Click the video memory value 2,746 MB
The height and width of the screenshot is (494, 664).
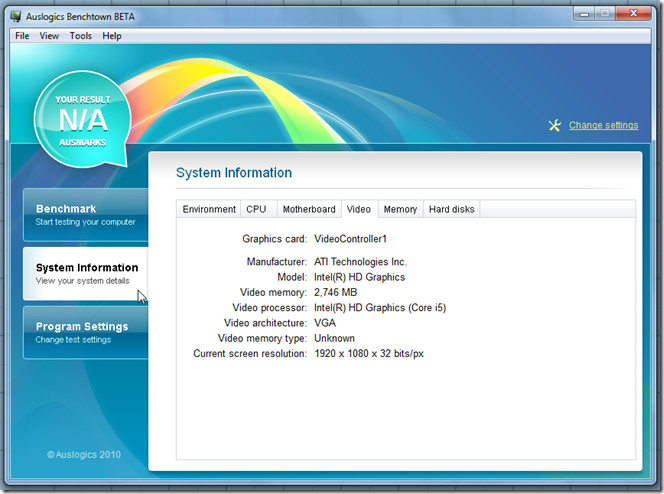tap(335, 292)
